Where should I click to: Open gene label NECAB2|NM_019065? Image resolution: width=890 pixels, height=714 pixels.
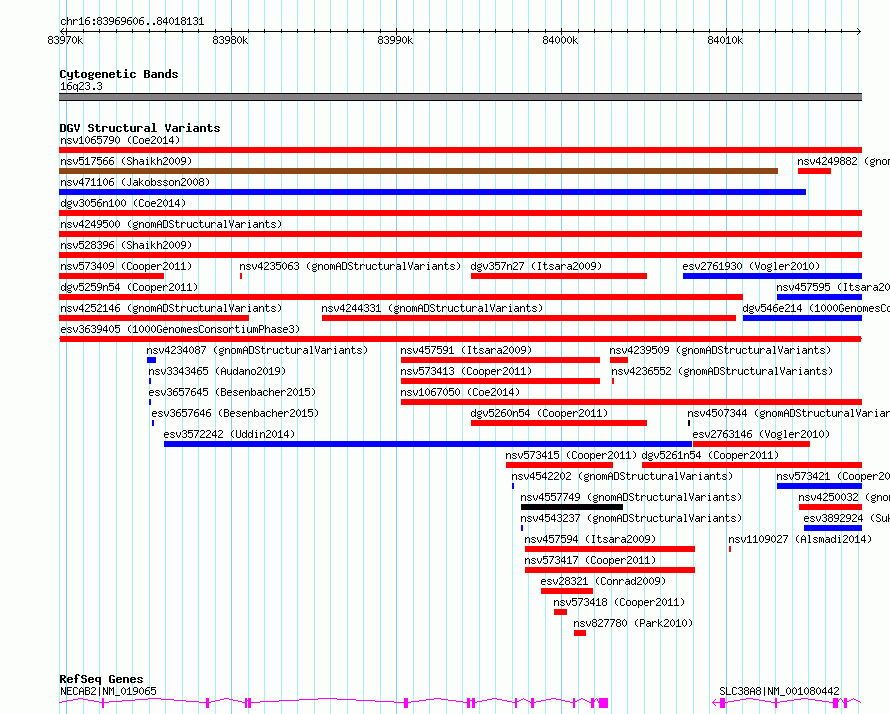tap(108, 691)
